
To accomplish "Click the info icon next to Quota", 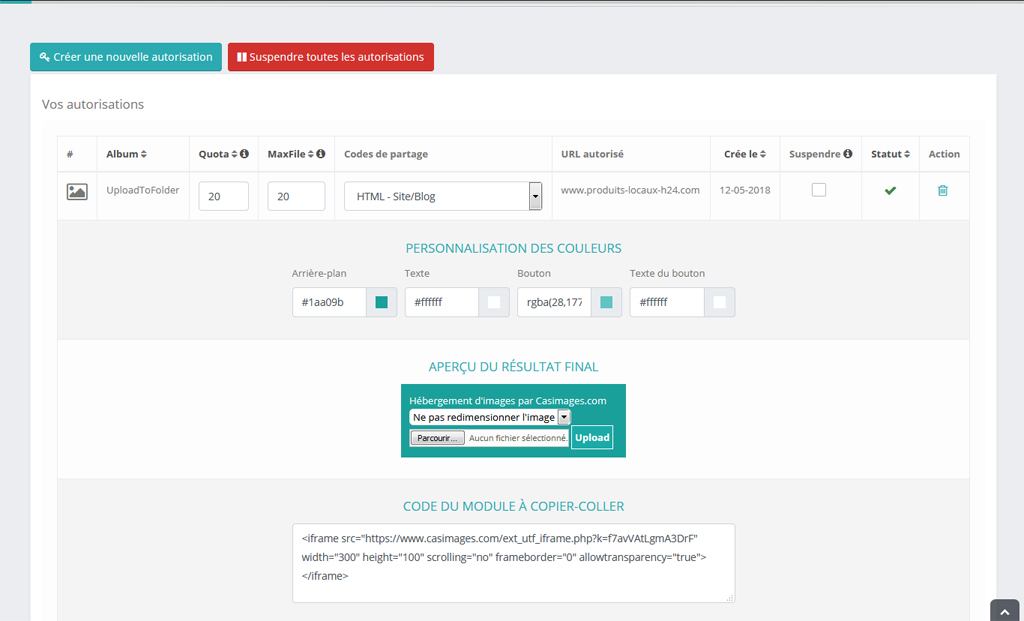I will 244,154.
